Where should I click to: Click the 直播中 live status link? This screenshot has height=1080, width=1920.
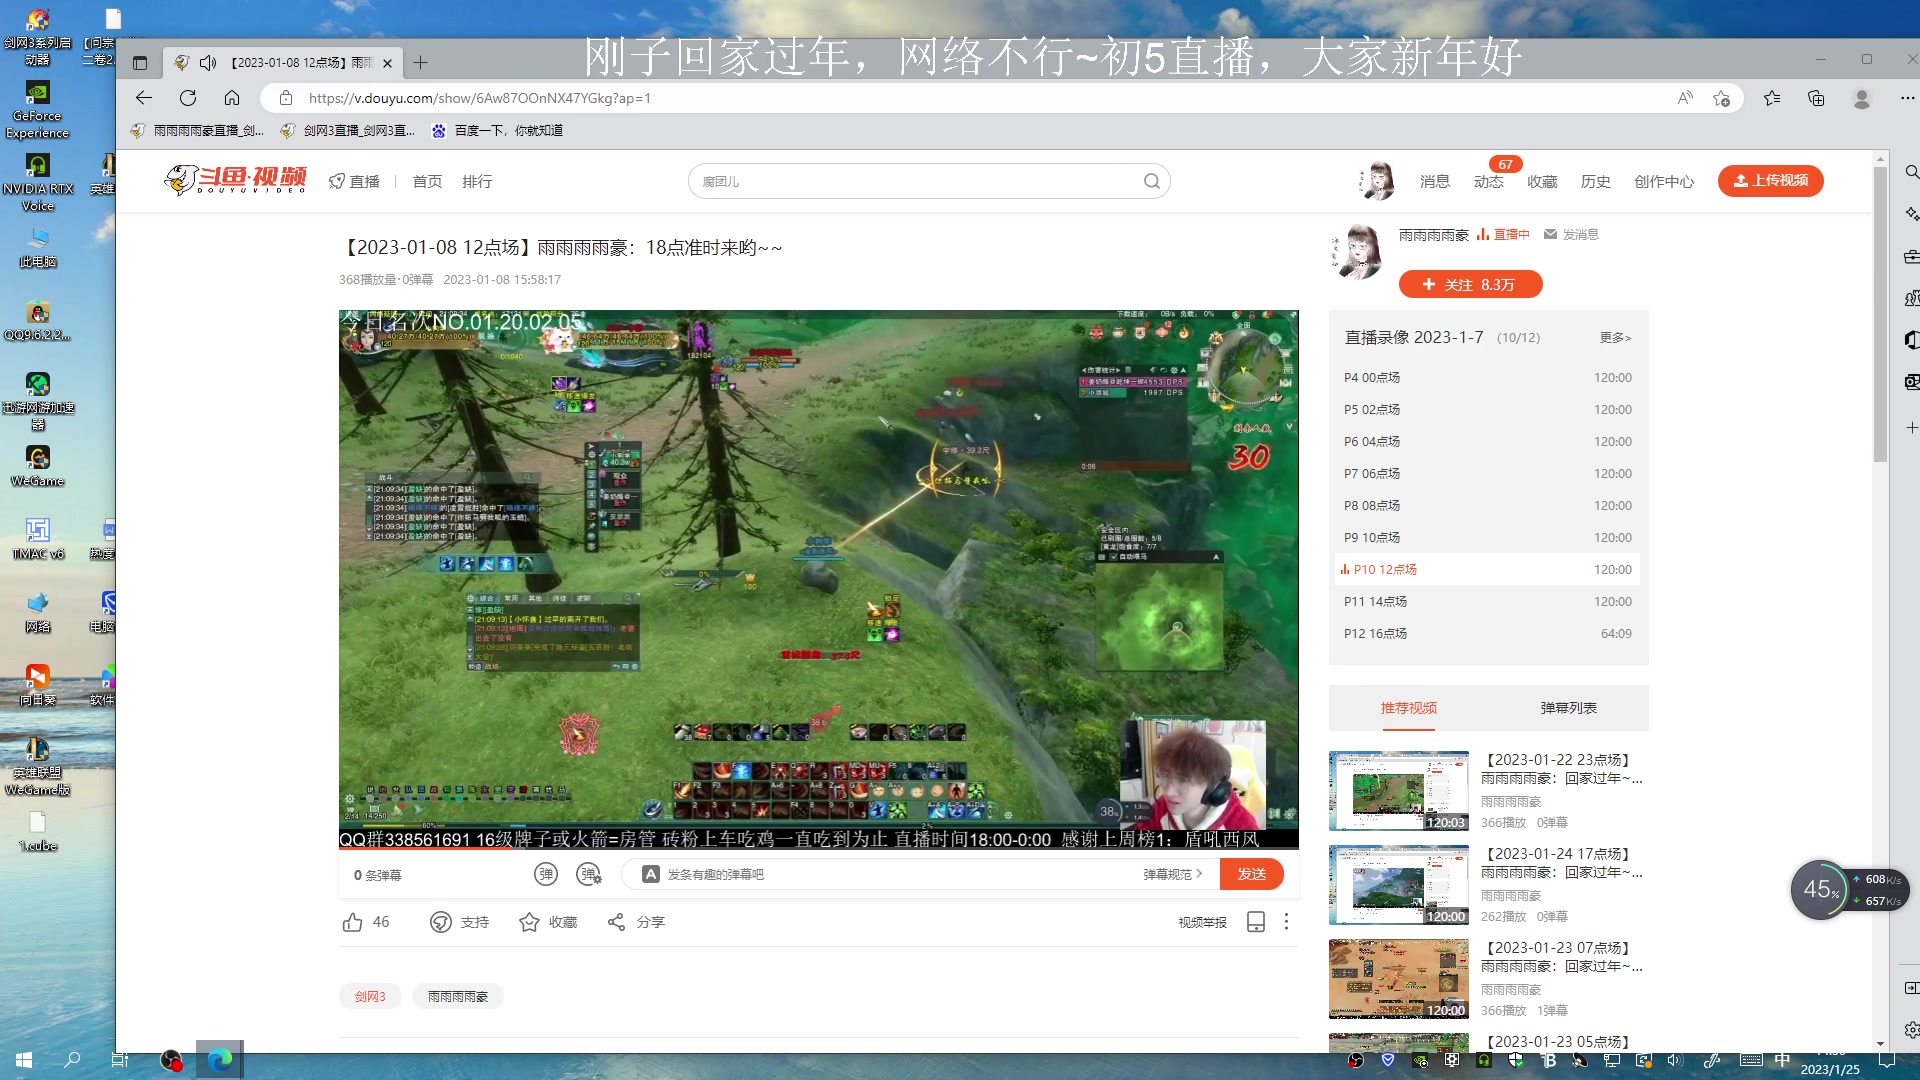(1503, 234)
